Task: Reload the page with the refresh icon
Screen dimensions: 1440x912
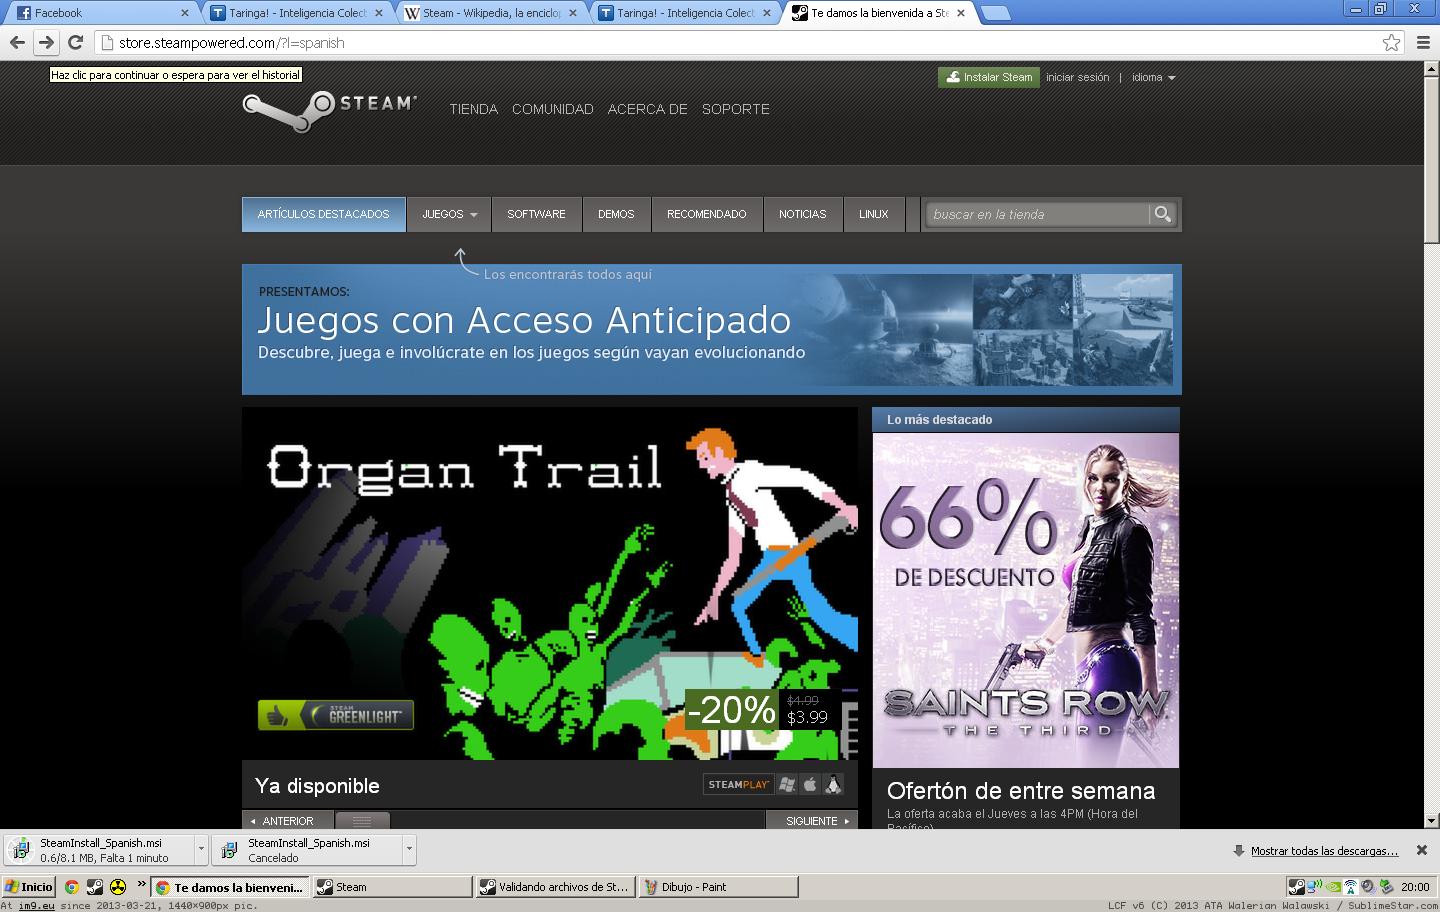Action: (75, 42)
